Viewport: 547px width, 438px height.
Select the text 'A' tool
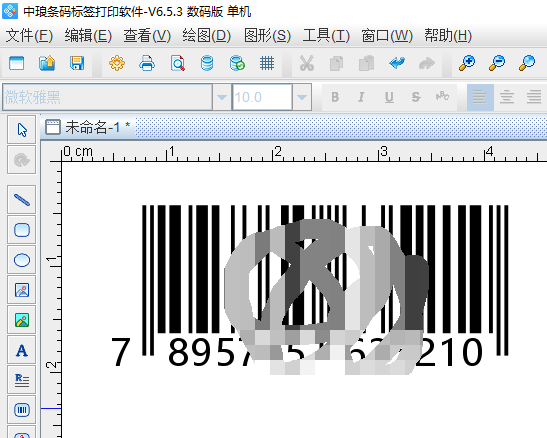pyautogui.click(x=22, y=350)
